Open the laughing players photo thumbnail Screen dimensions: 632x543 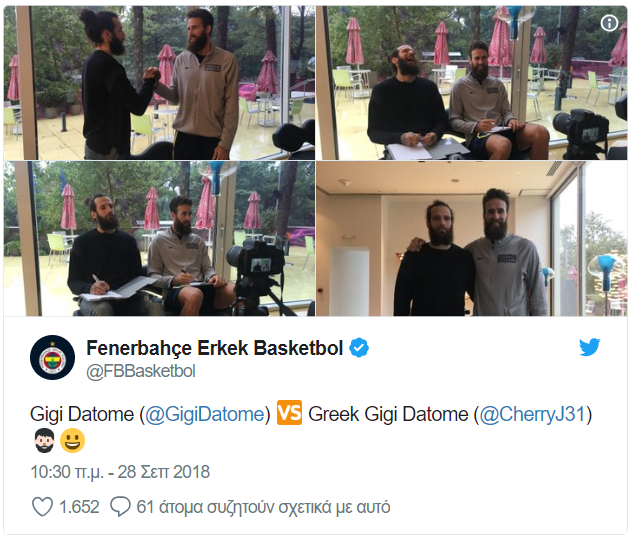pyautogui.click(x=472, y=83)
